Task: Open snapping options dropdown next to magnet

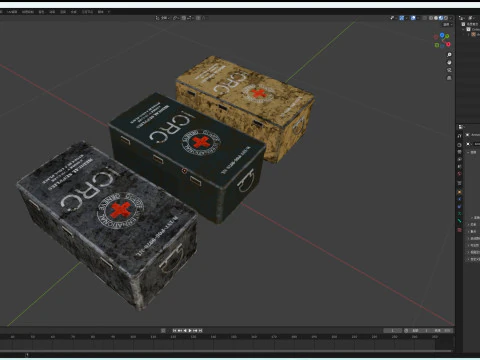Action: (189, 18)
